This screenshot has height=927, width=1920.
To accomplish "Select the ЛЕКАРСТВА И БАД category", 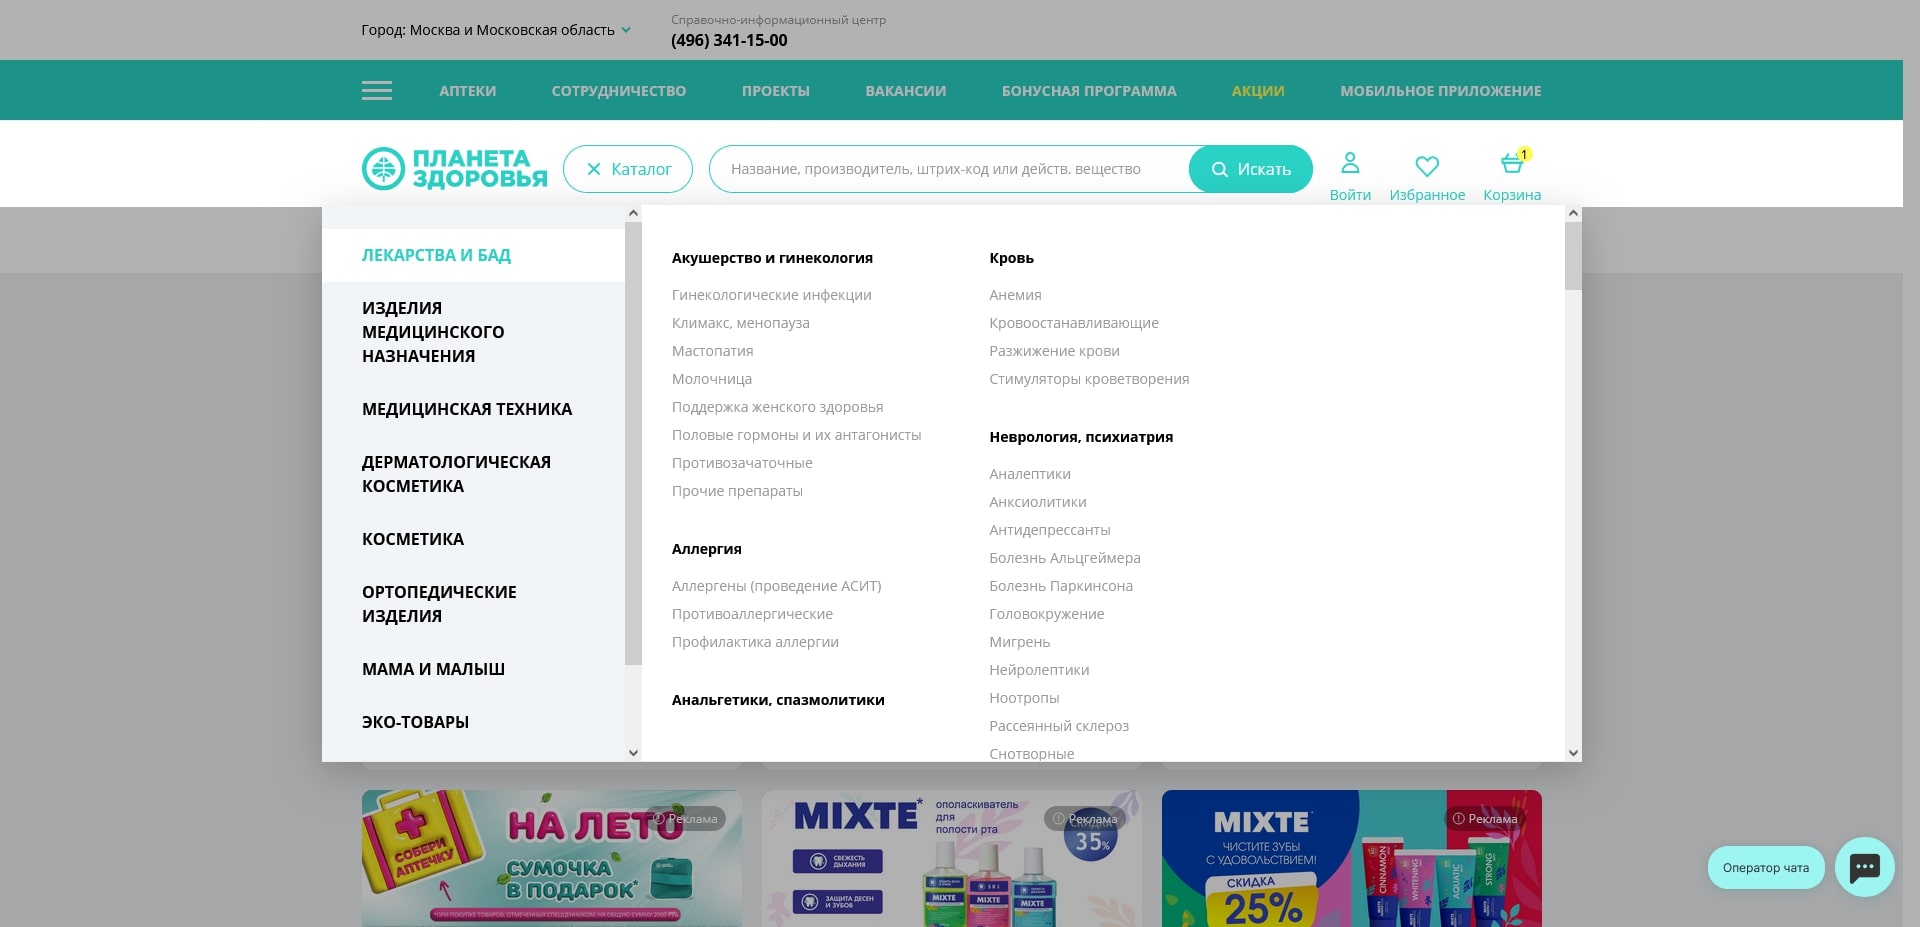I will tap(436, 255).
